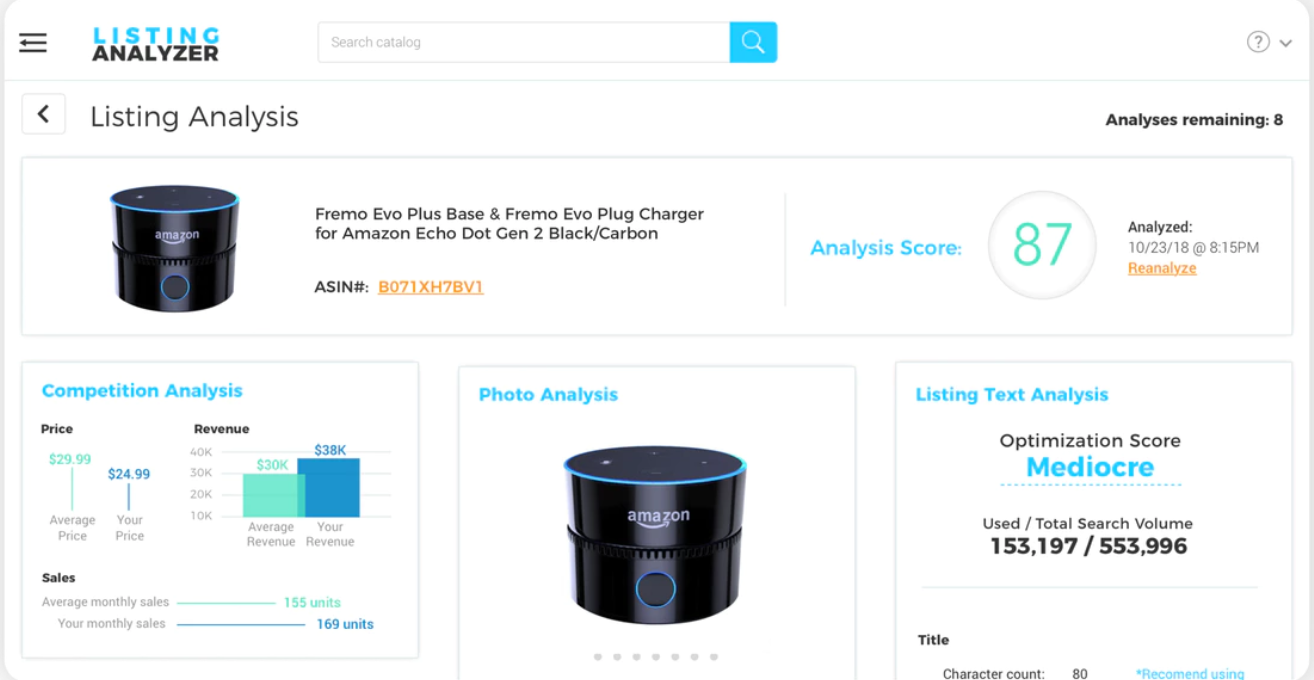The image size is (1314, 680).
Task: Select the Echo Dot product thumbnail
Action: (x=174, y=247)
